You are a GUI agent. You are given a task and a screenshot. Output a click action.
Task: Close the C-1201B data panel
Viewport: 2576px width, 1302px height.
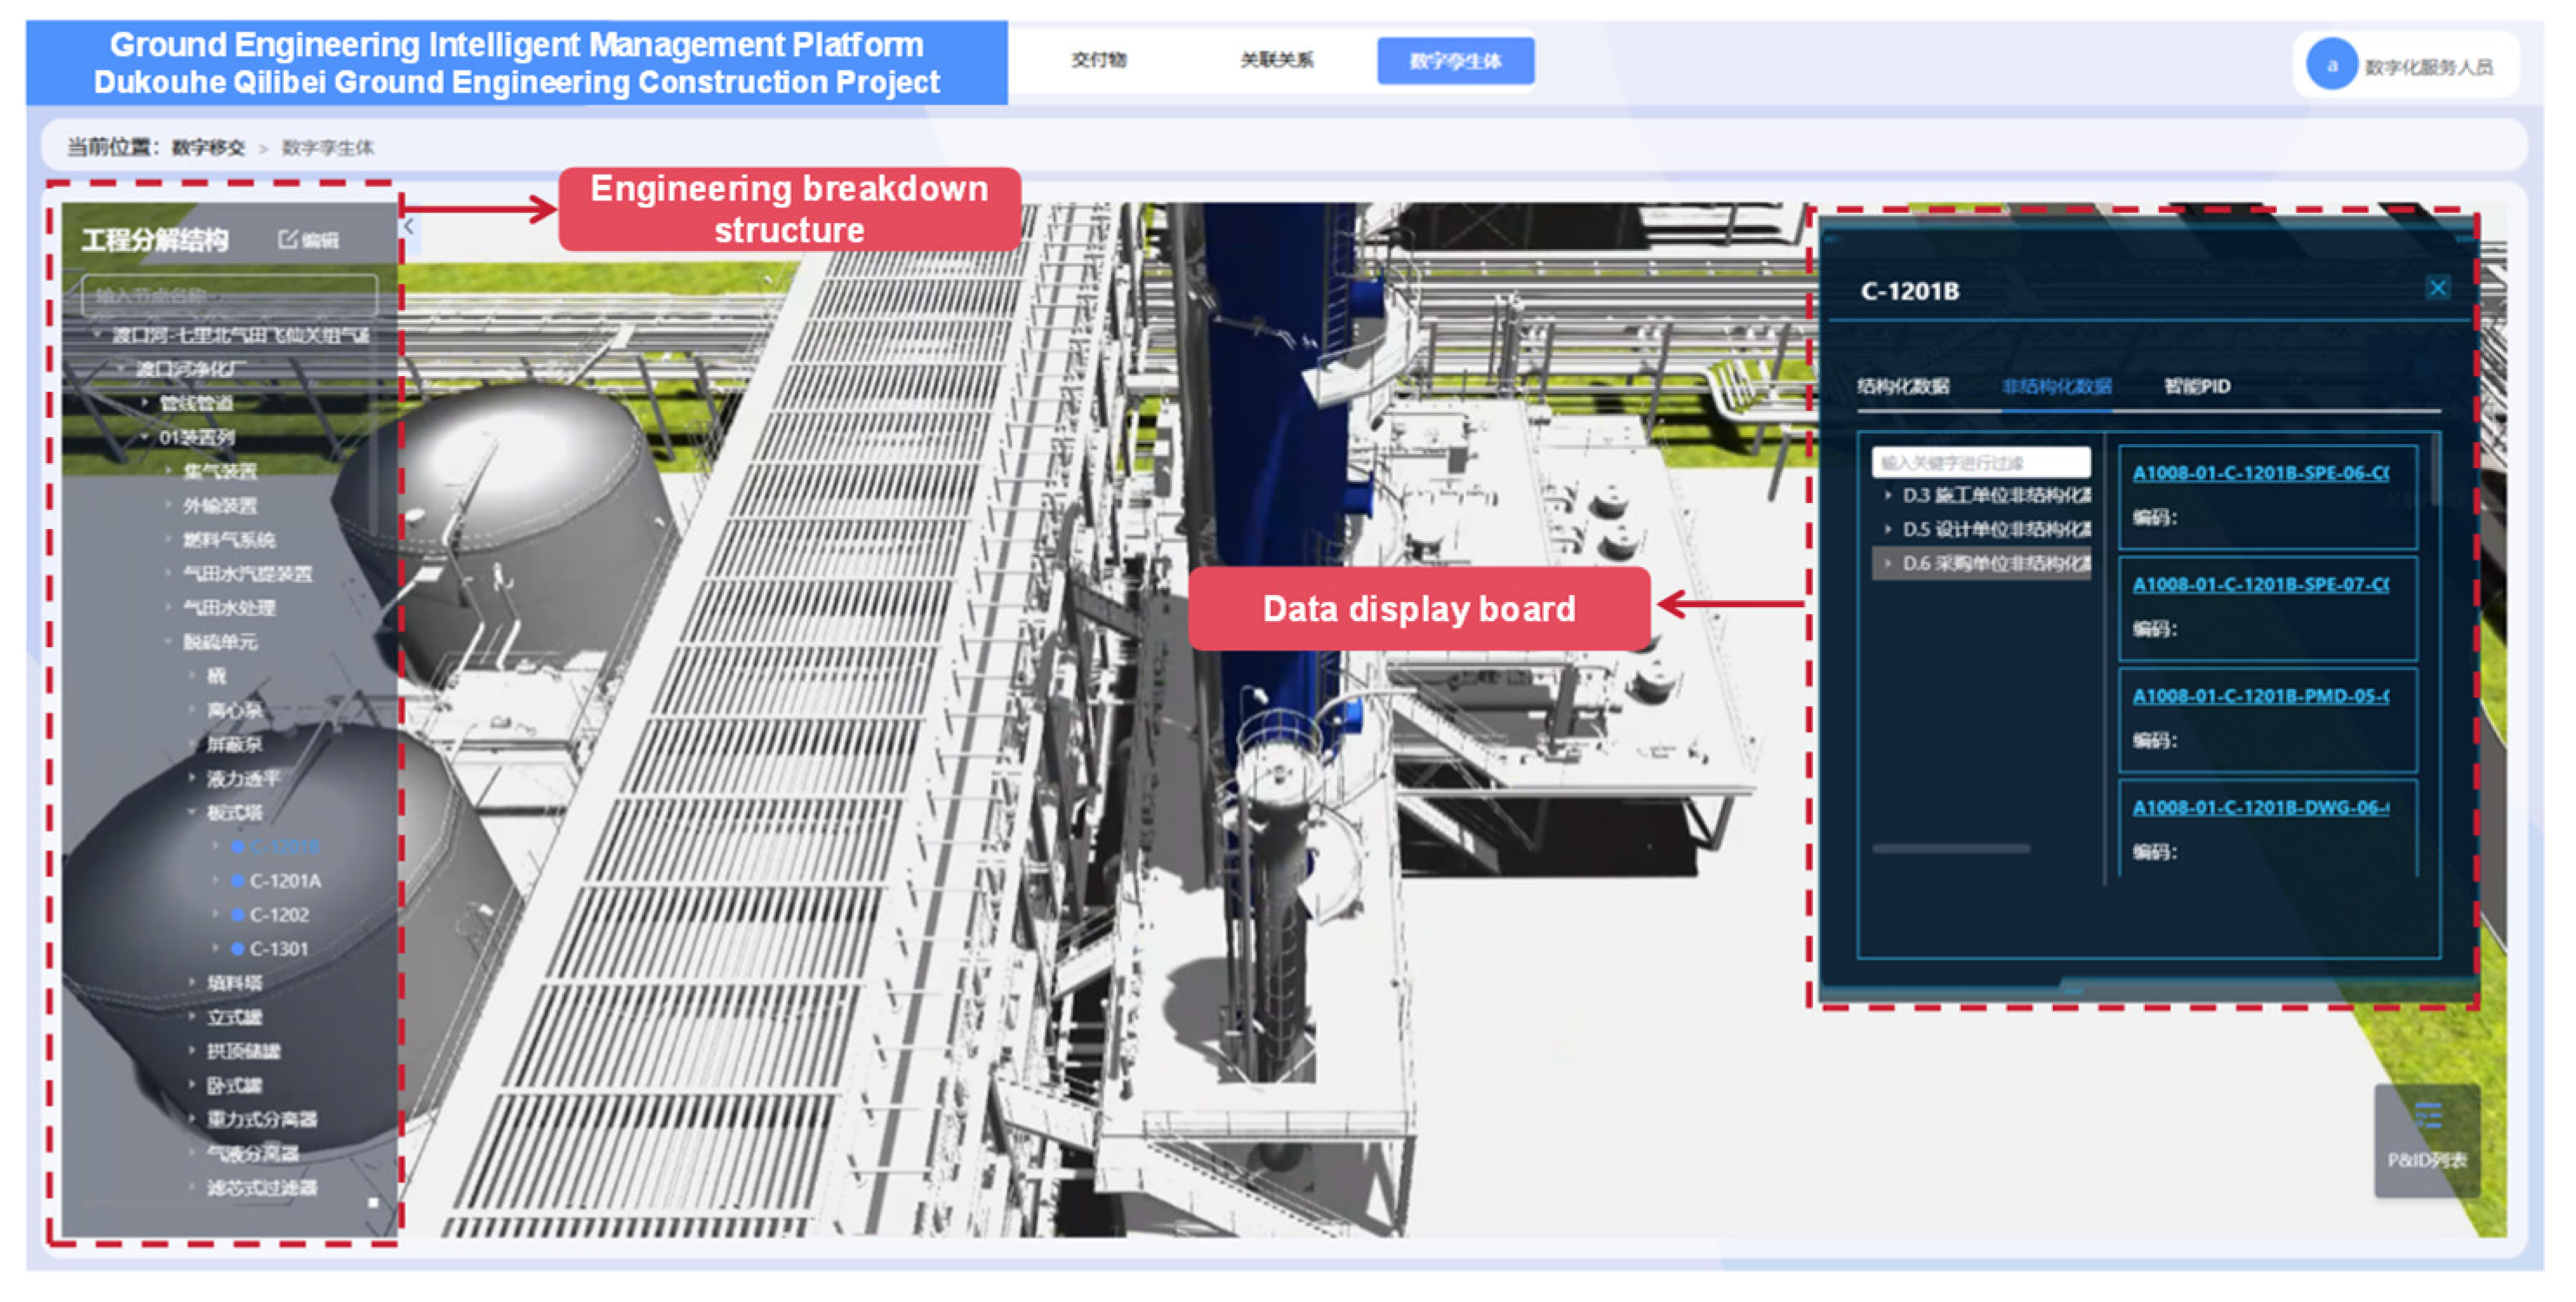click(x=2437, y=289)
